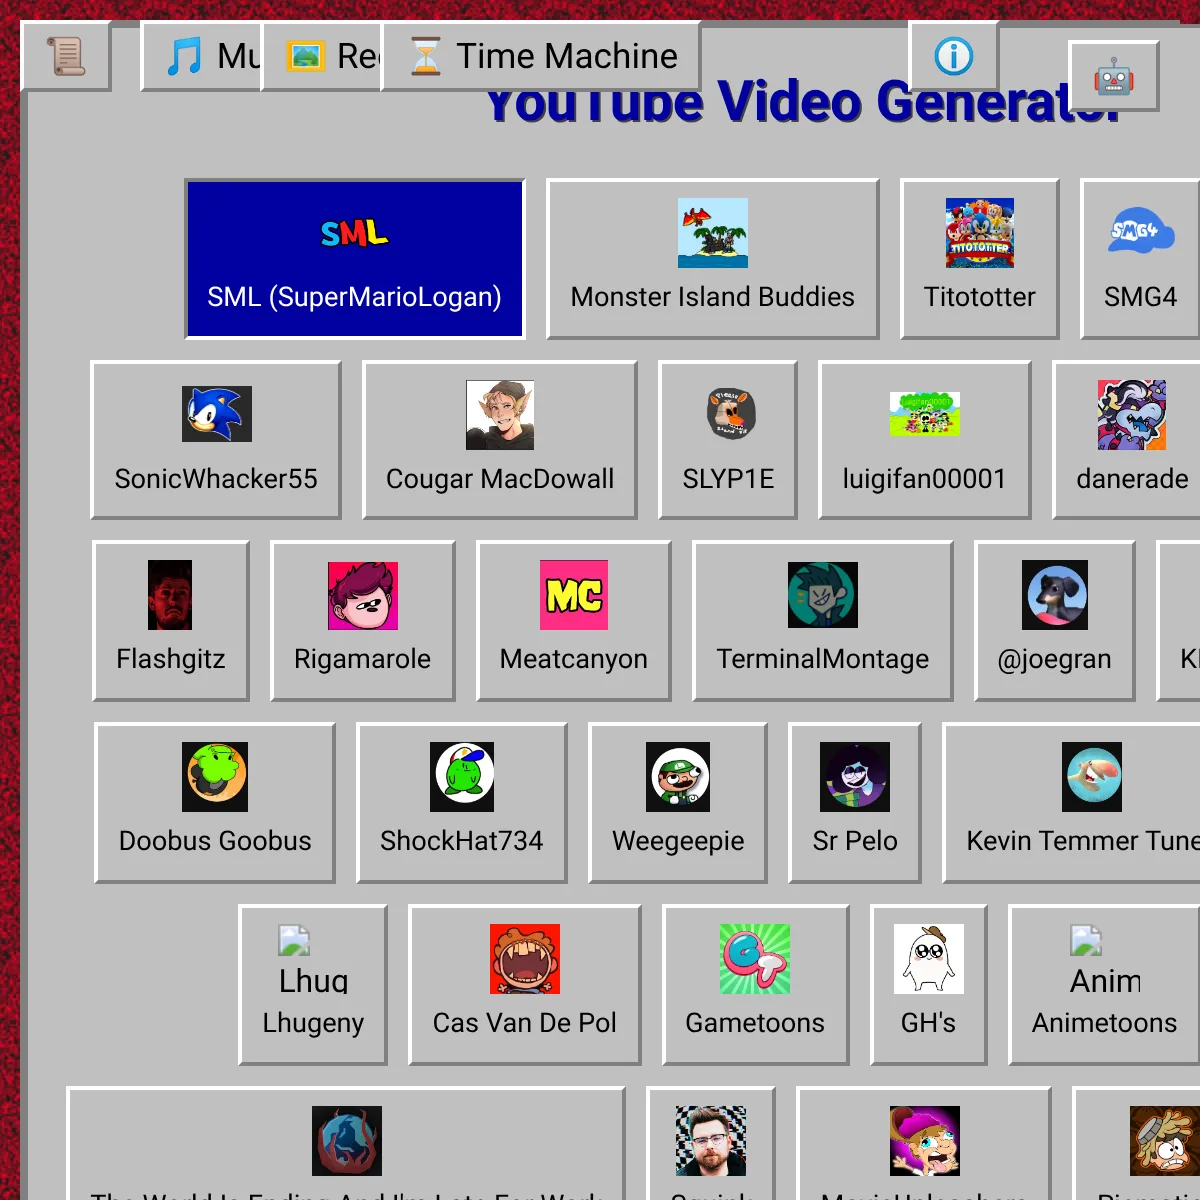Choose the @joegran channel
This screenshot has height=1200, width=1200.
pos(1055,621)
